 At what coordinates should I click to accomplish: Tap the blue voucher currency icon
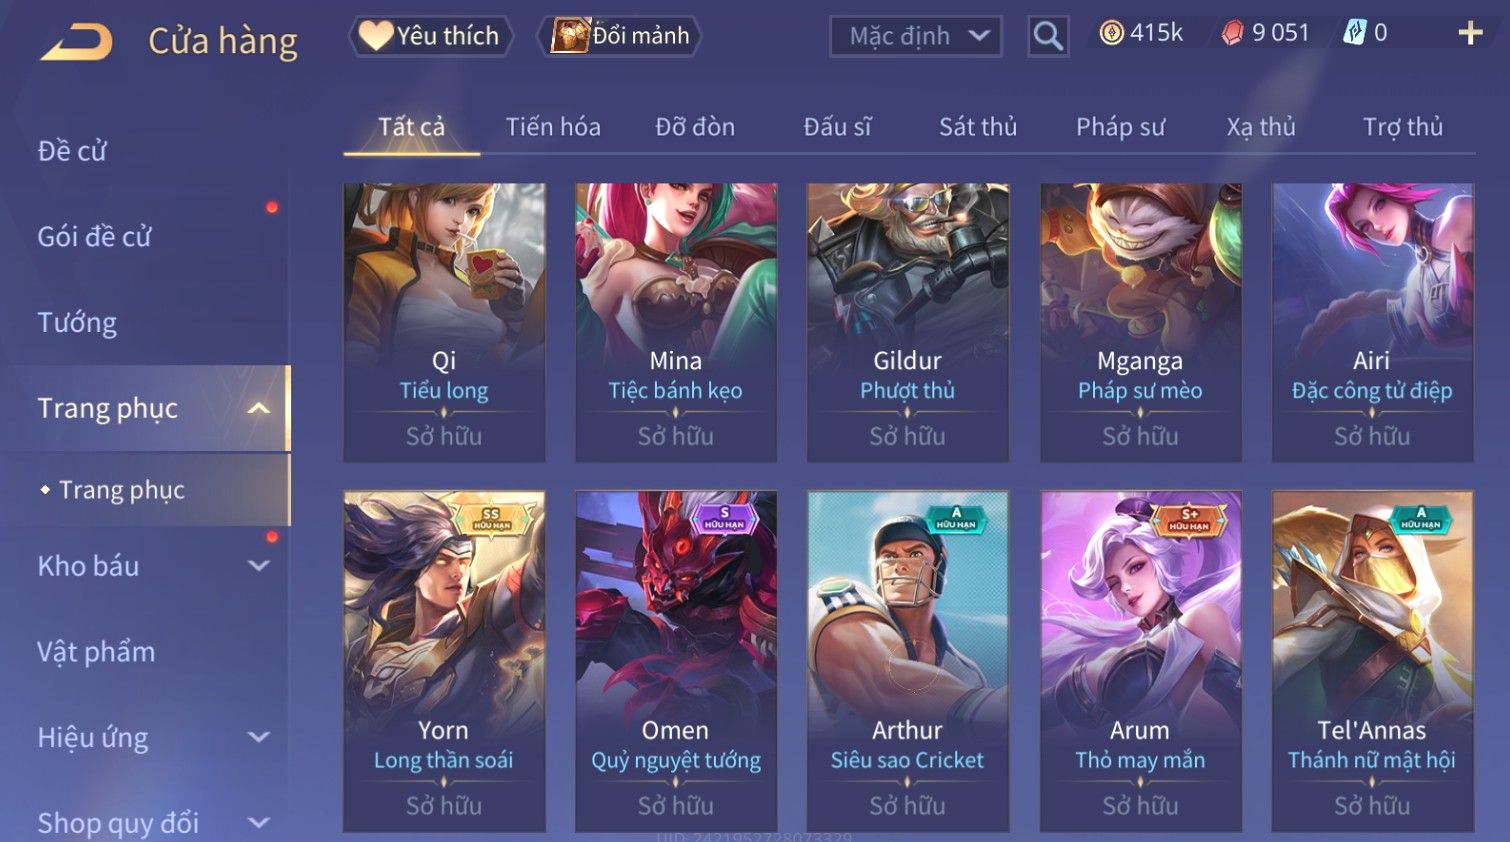tap(1354, 33)
